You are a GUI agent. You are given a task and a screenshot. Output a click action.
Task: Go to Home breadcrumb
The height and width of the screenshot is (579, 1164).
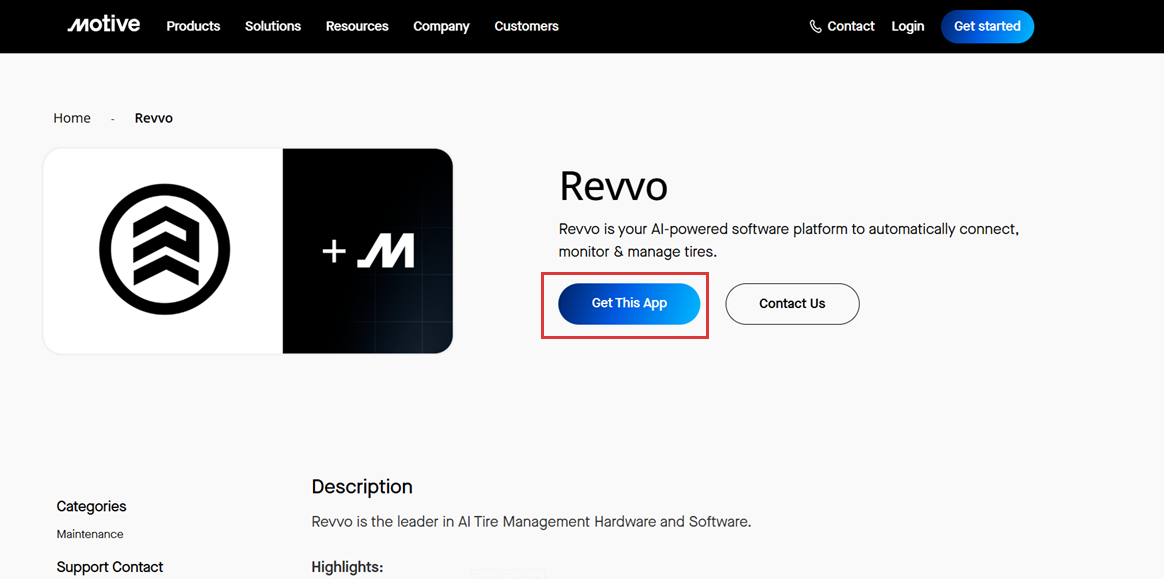(72, 118)
